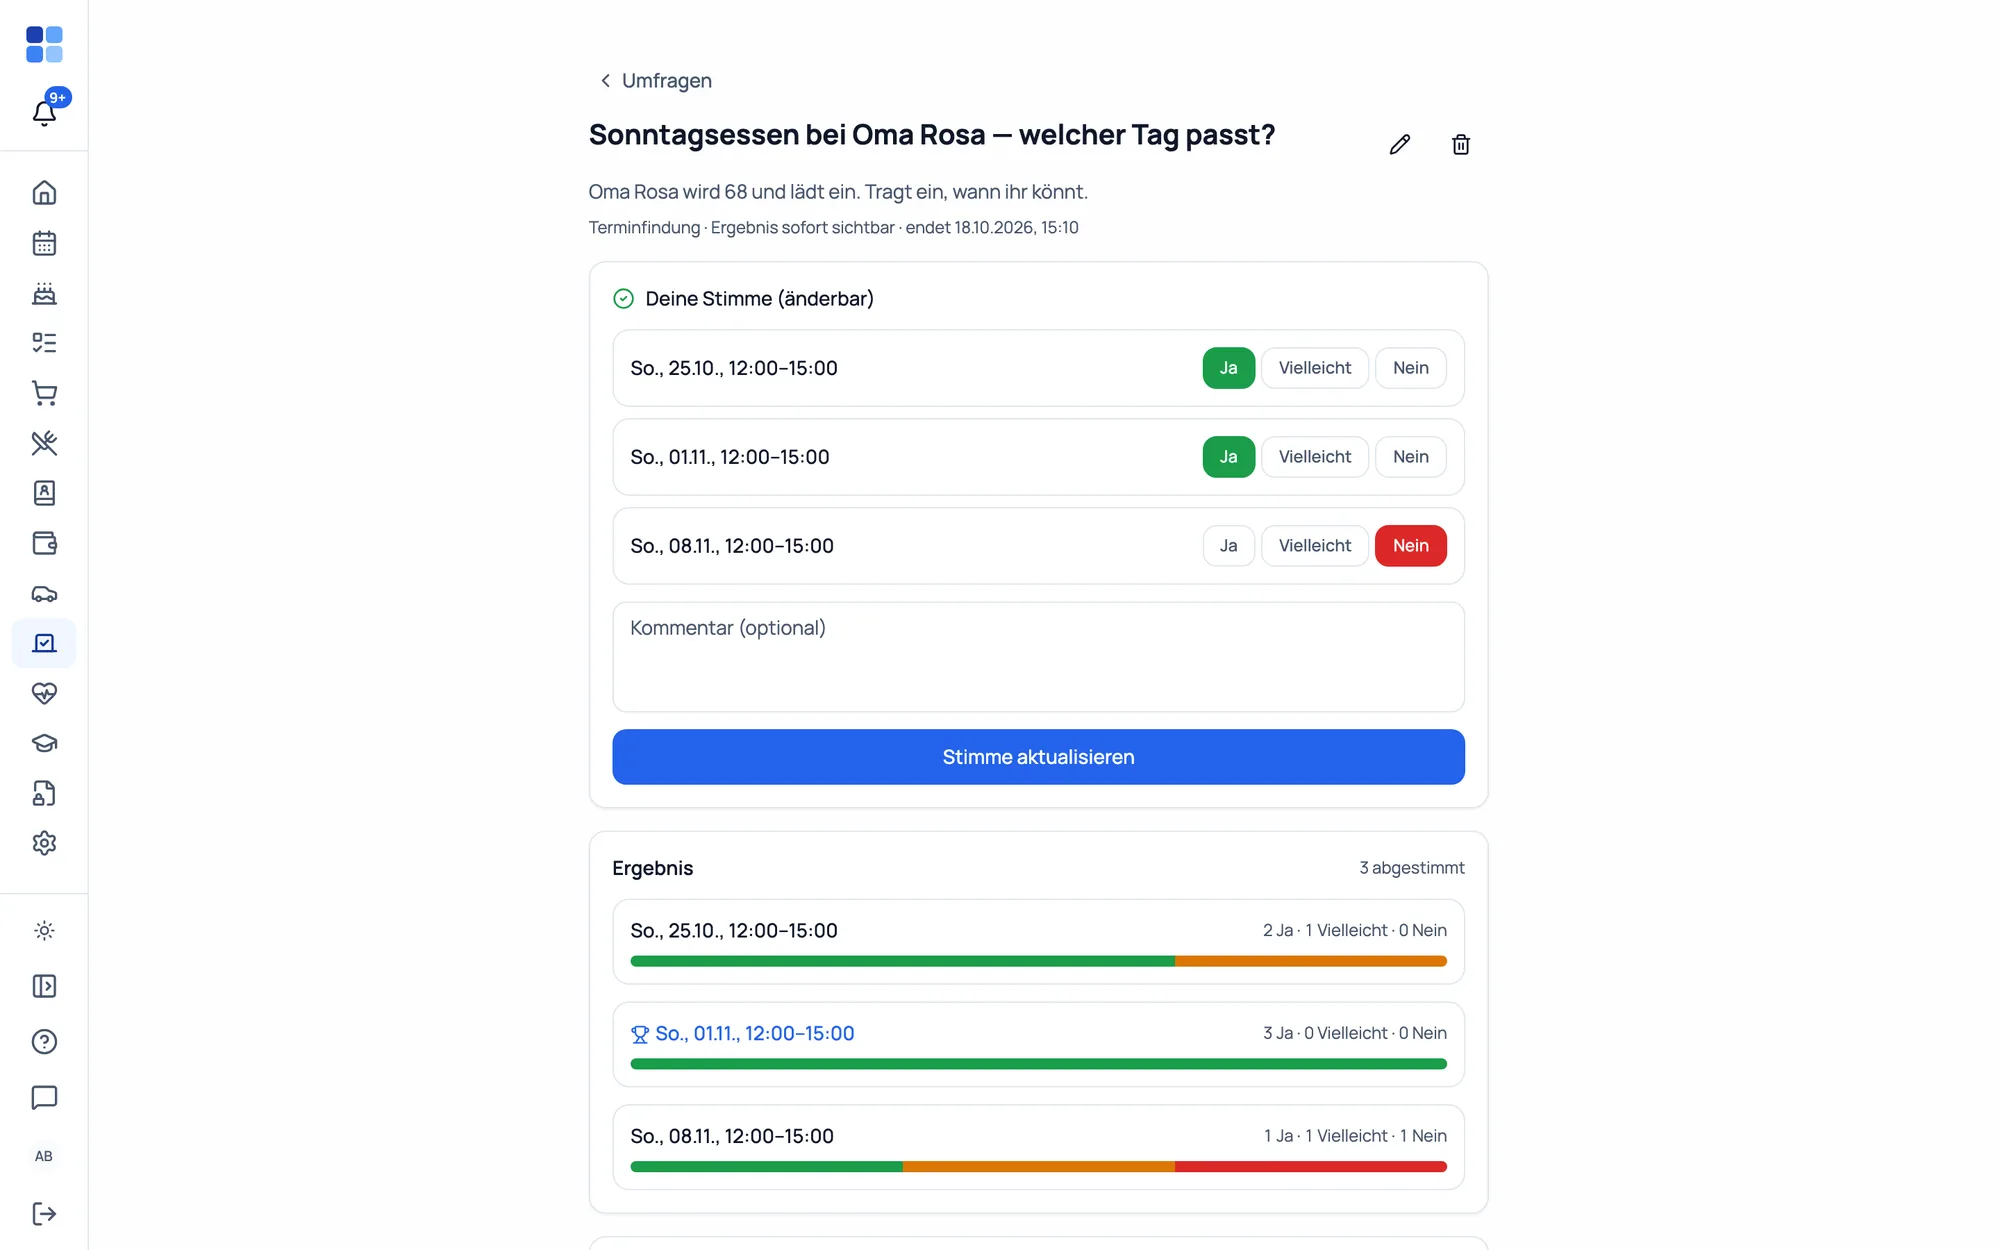Image resolution: width=2000 pixels, height=1250 pixels.
Task: Open the AB user avatar
Action: (44, 1156)
